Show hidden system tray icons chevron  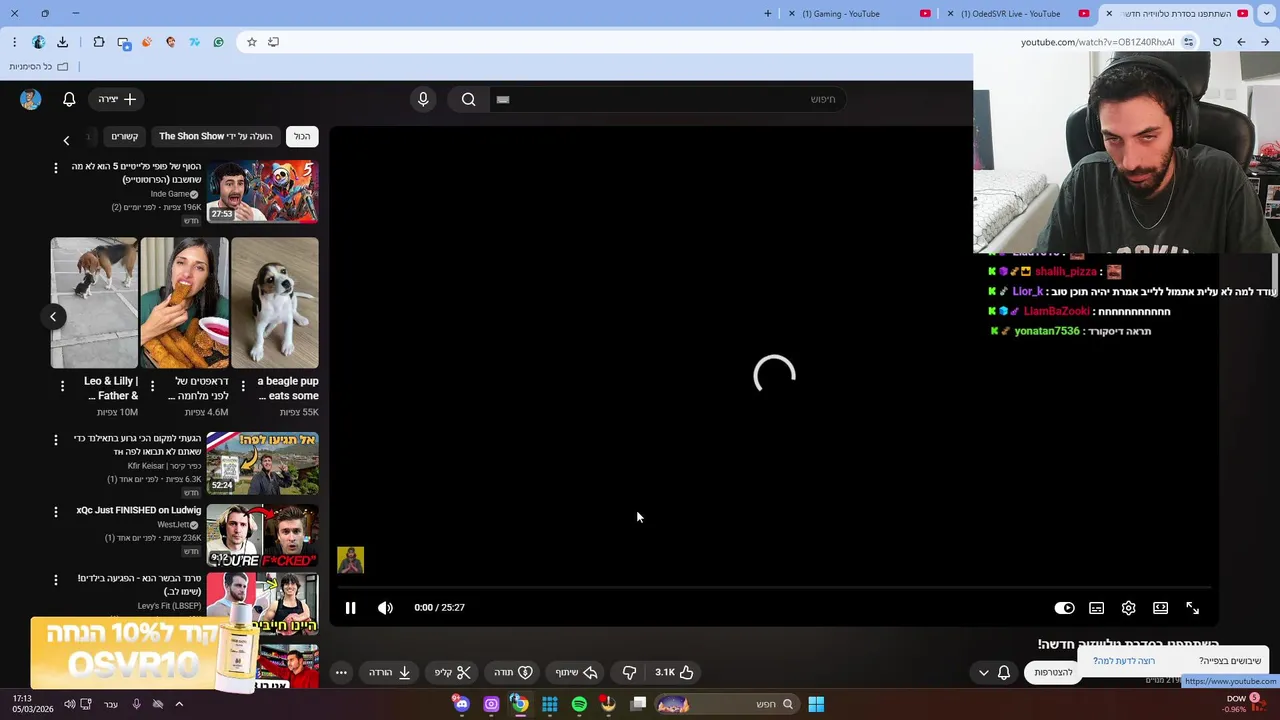click(179, 704)
